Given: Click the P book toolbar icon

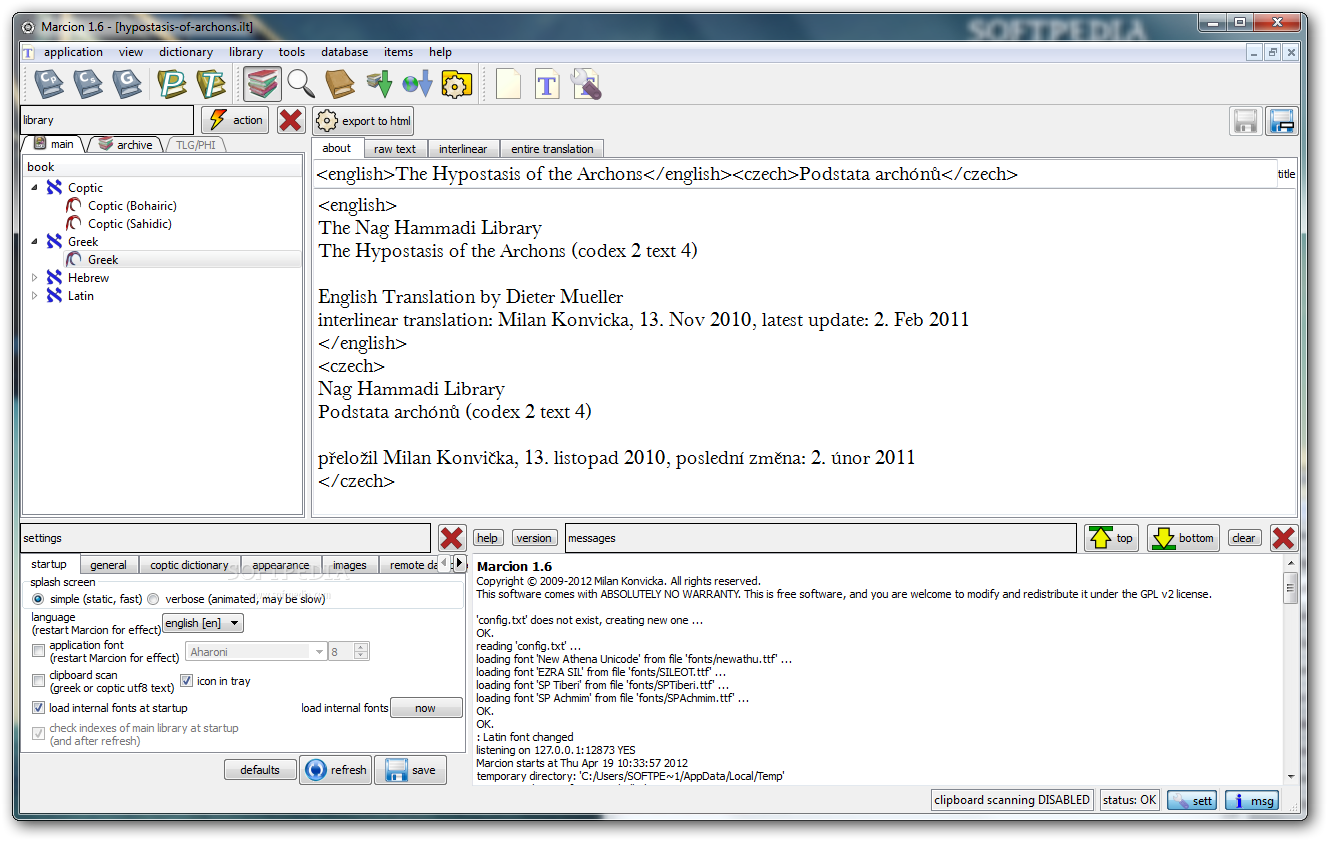Looking at the screenshot, I should point(173,84).
